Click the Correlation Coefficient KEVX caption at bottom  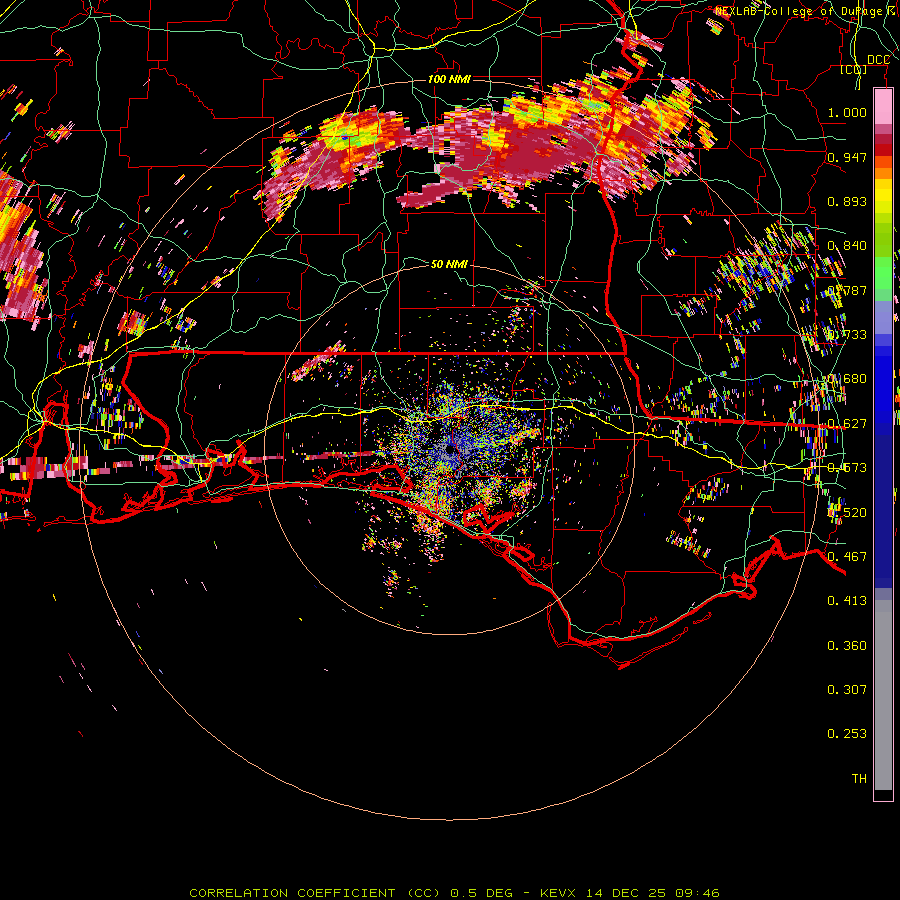click(x=454, y=893)
